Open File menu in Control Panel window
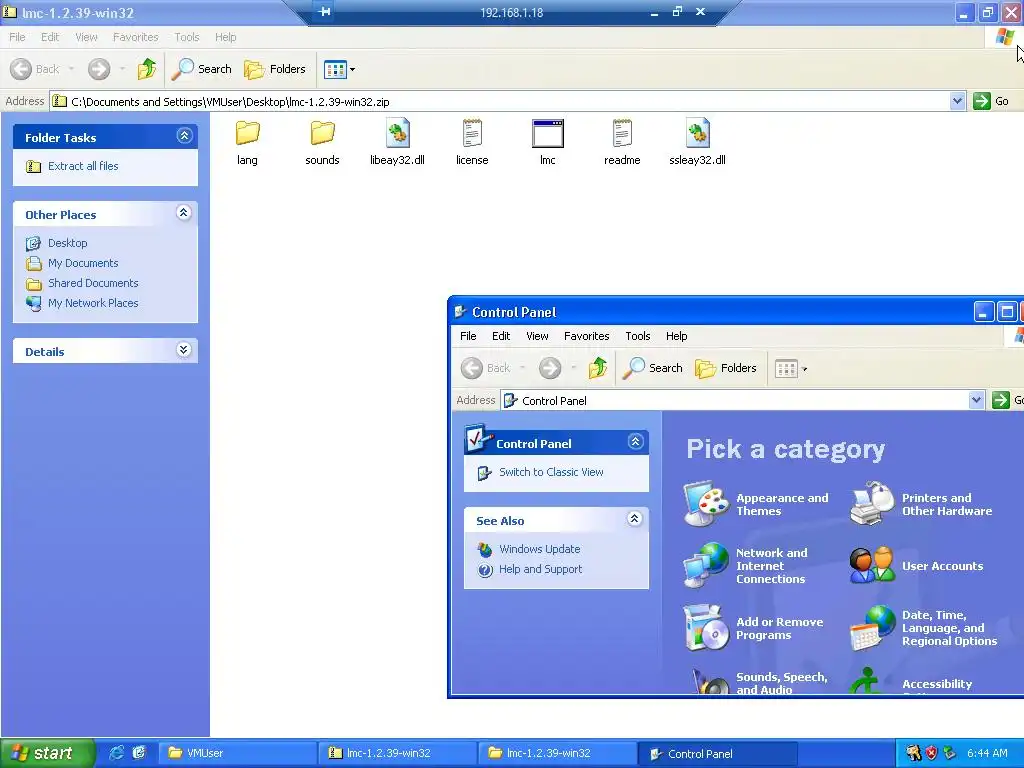This screenshot has width=1024, height=768. pyautogui.click(x=468, y=336)
